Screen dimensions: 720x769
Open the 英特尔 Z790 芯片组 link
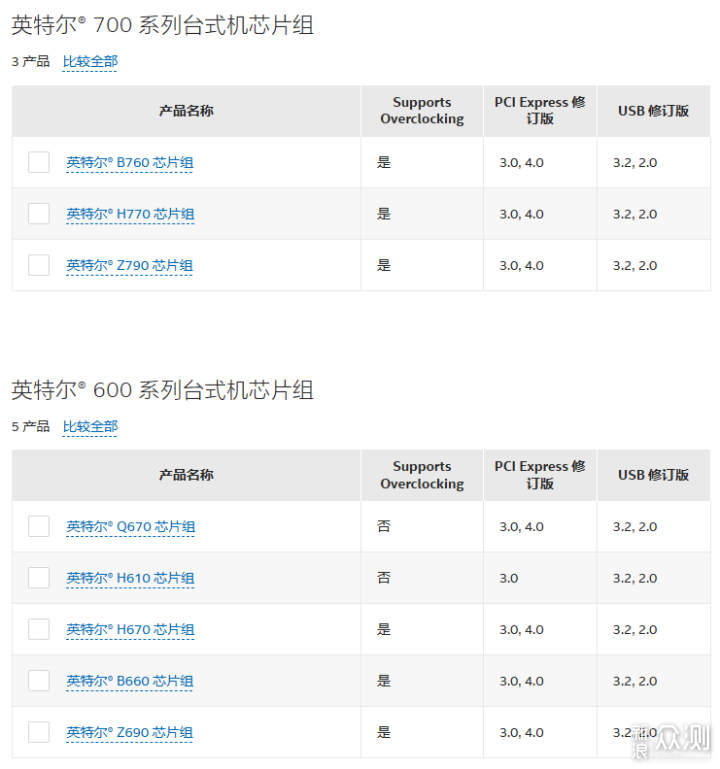[129, 265]
